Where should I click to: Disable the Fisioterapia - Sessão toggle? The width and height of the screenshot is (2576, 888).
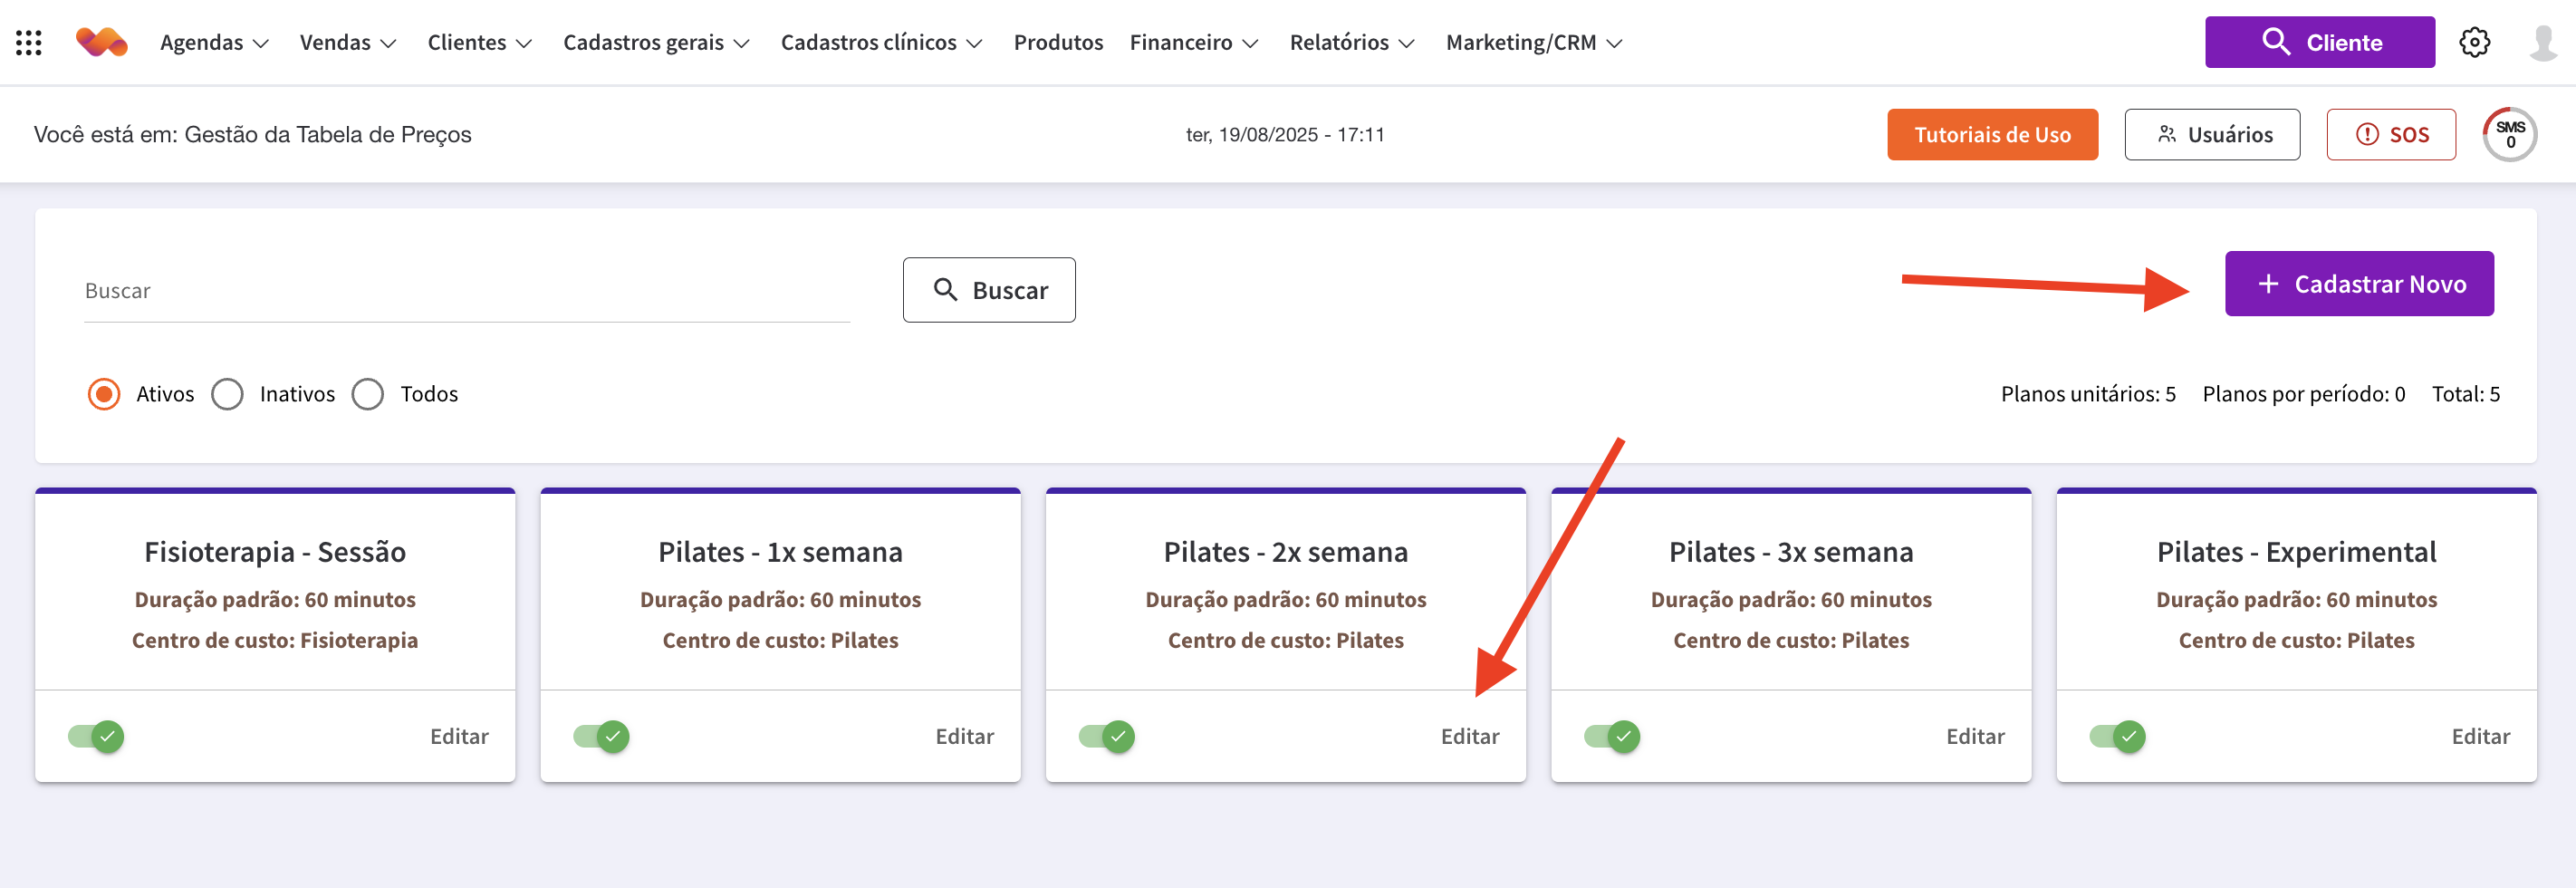pyautogui.click(x=97, y=737)
